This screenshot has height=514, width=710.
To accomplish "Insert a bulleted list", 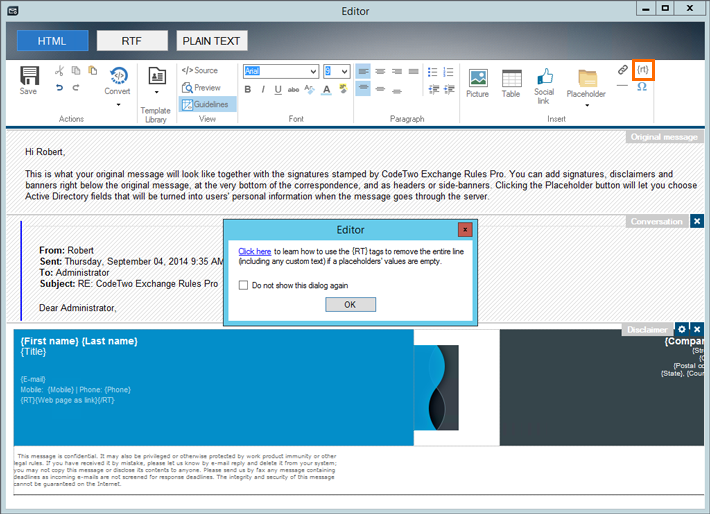I will [x=432, y=72].
